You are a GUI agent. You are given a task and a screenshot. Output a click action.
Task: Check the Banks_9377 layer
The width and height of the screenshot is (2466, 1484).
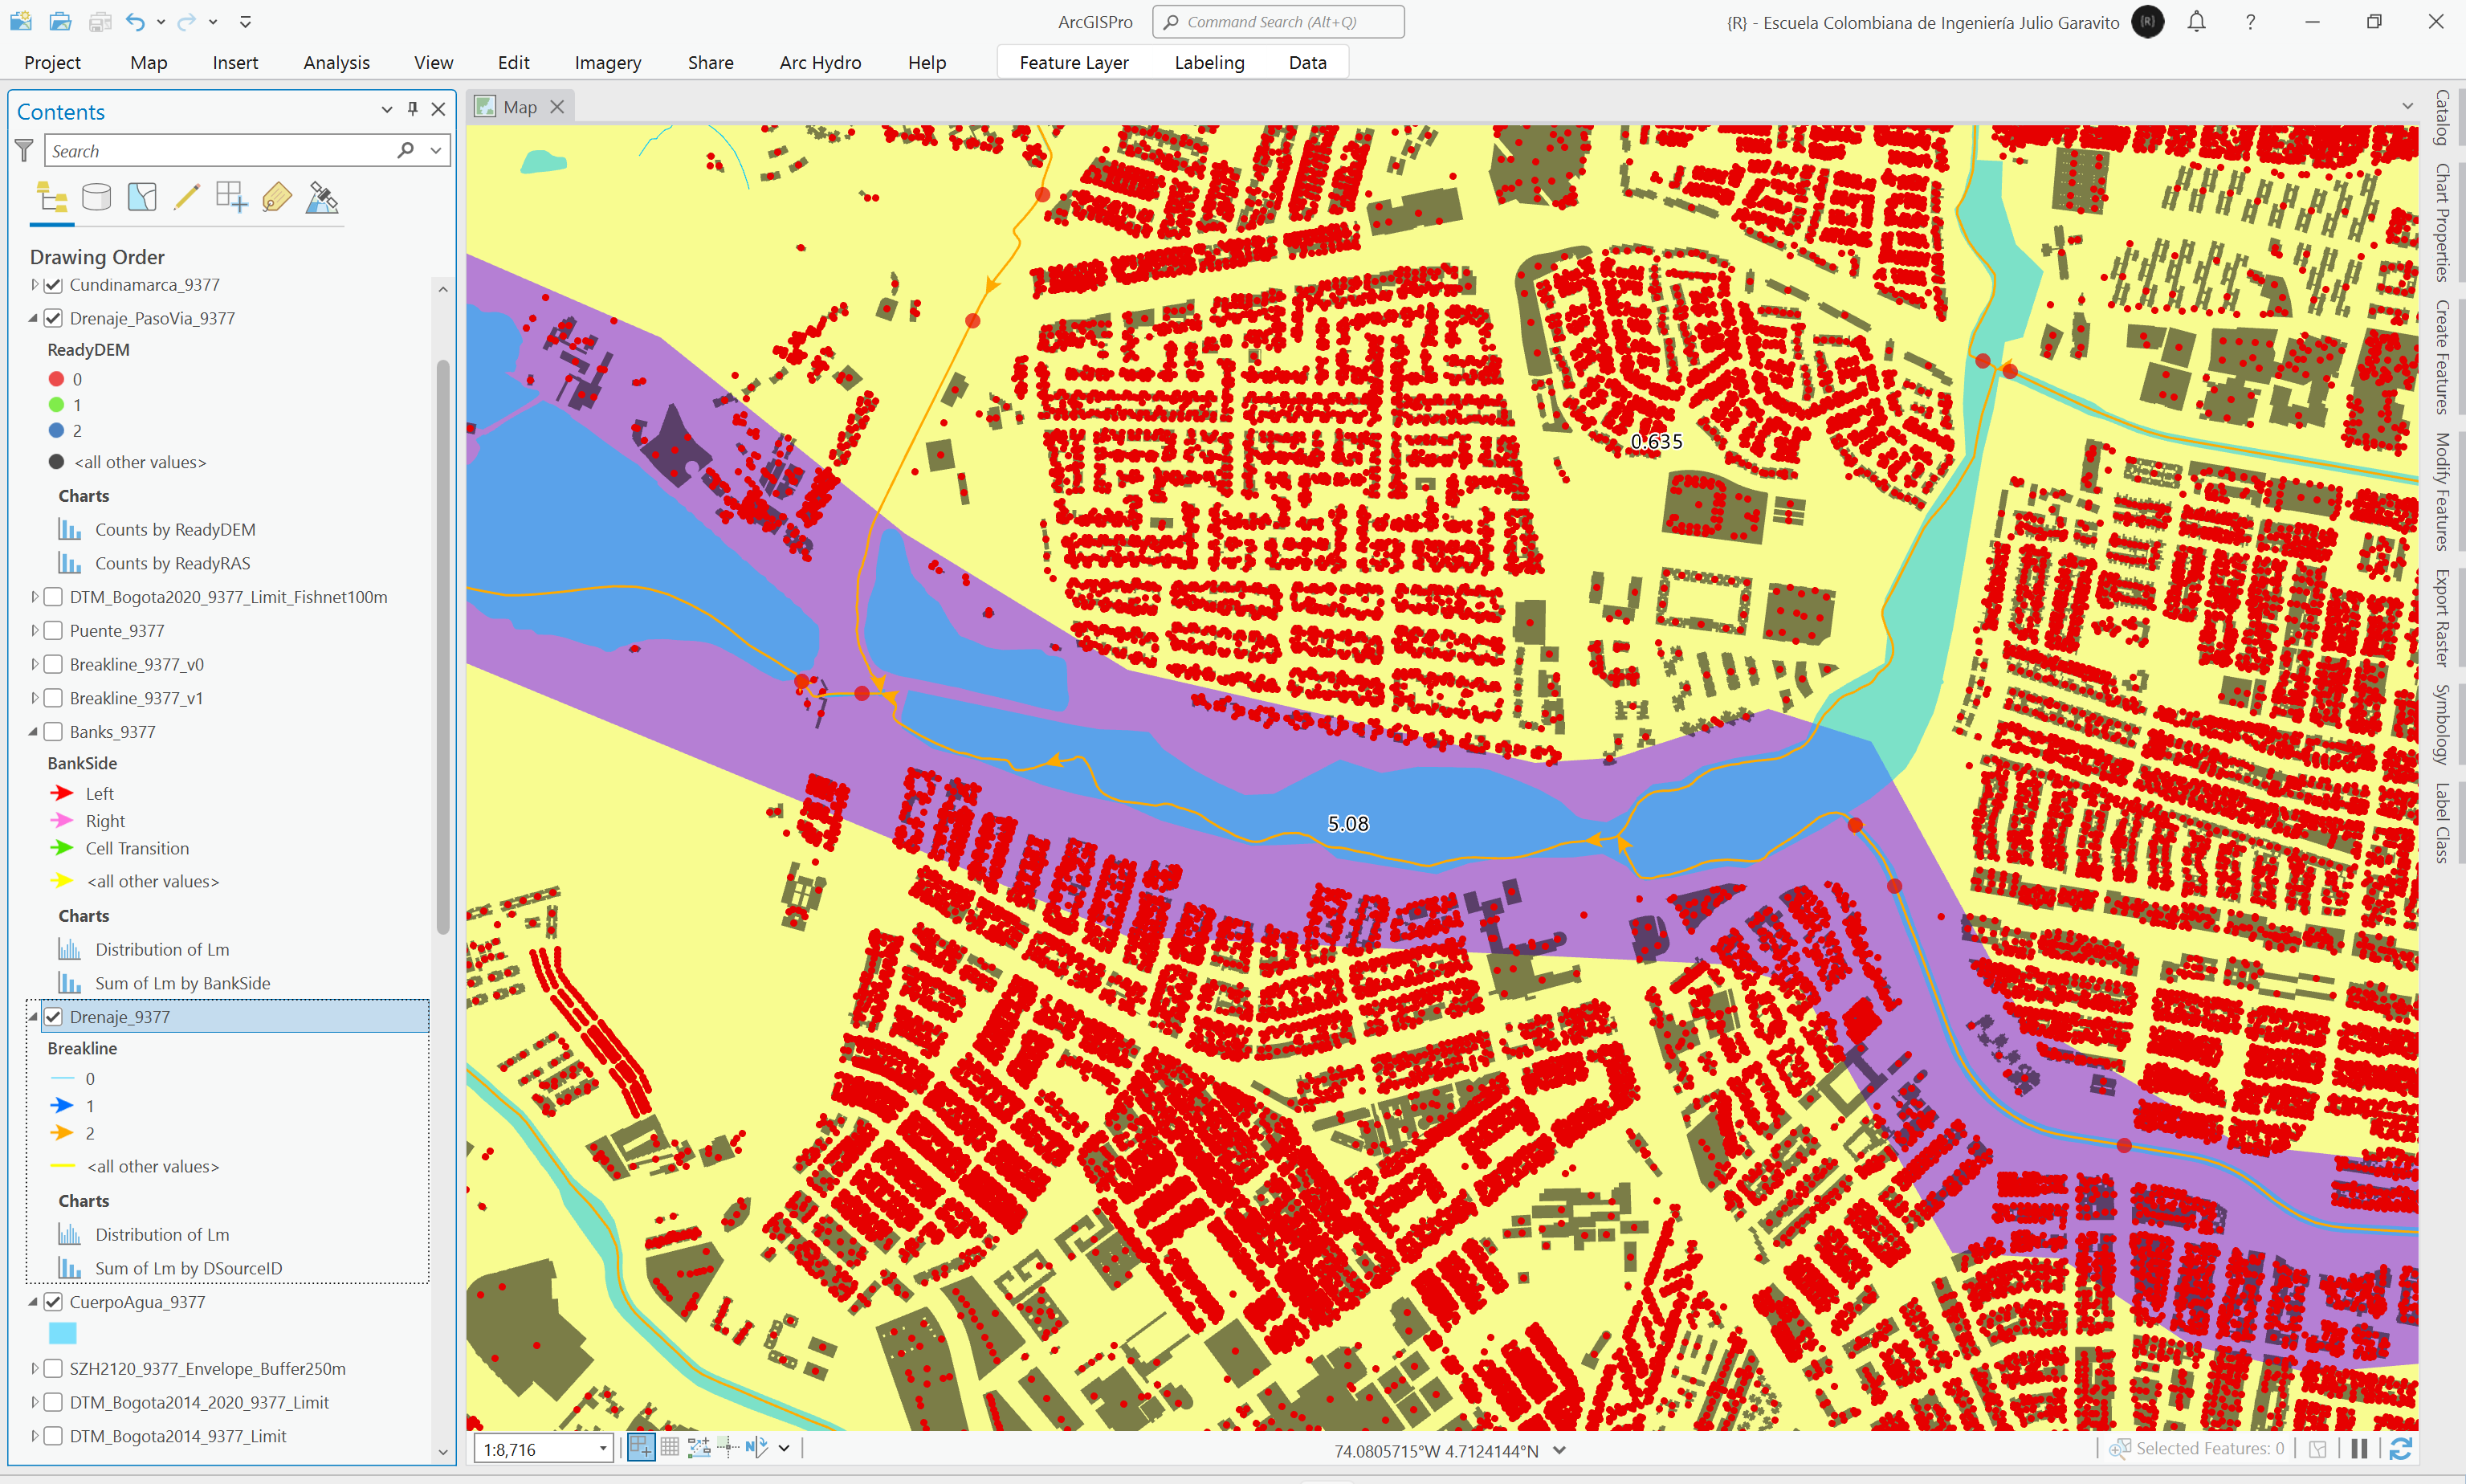pyautogui.click(x=54, y=732)
